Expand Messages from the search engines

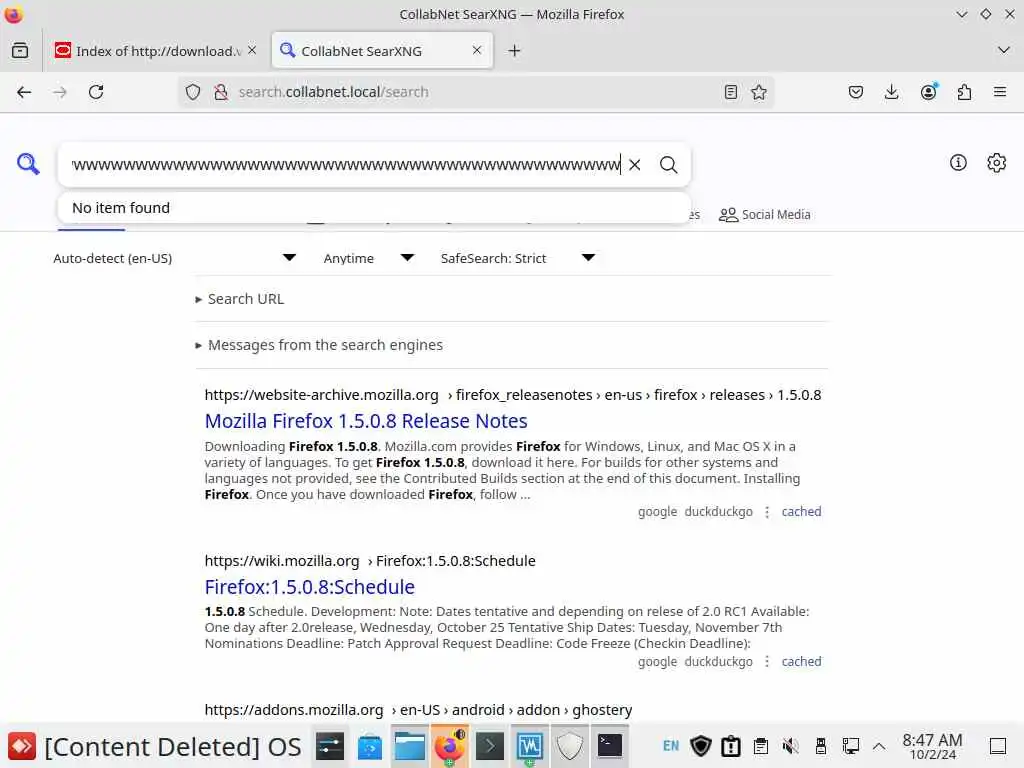pyautogui.click(x=319, y=345)
